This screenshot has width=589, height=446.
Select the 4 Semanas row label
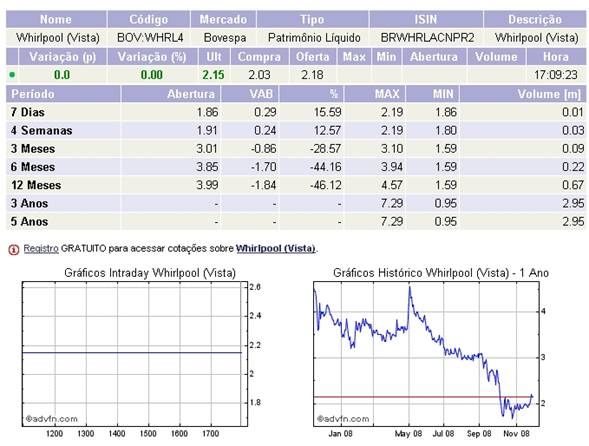pos(41,130)
